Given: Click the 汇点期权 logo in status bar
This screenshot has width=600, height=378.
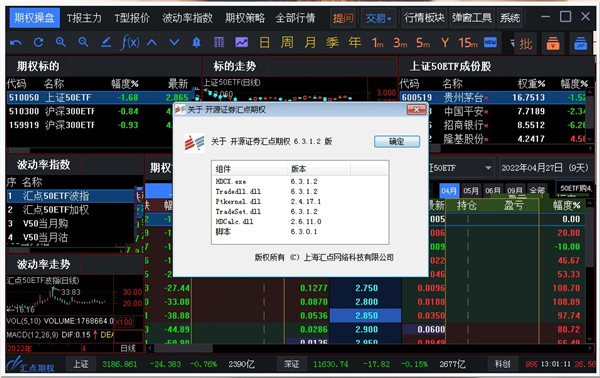Looking at the screenshot, I should [x=31, y=365].
